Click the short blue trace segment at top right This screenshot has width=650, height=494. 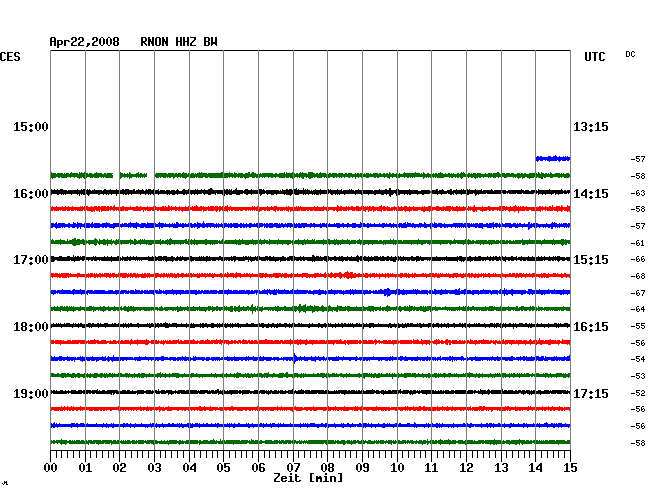tap(553, 158)
